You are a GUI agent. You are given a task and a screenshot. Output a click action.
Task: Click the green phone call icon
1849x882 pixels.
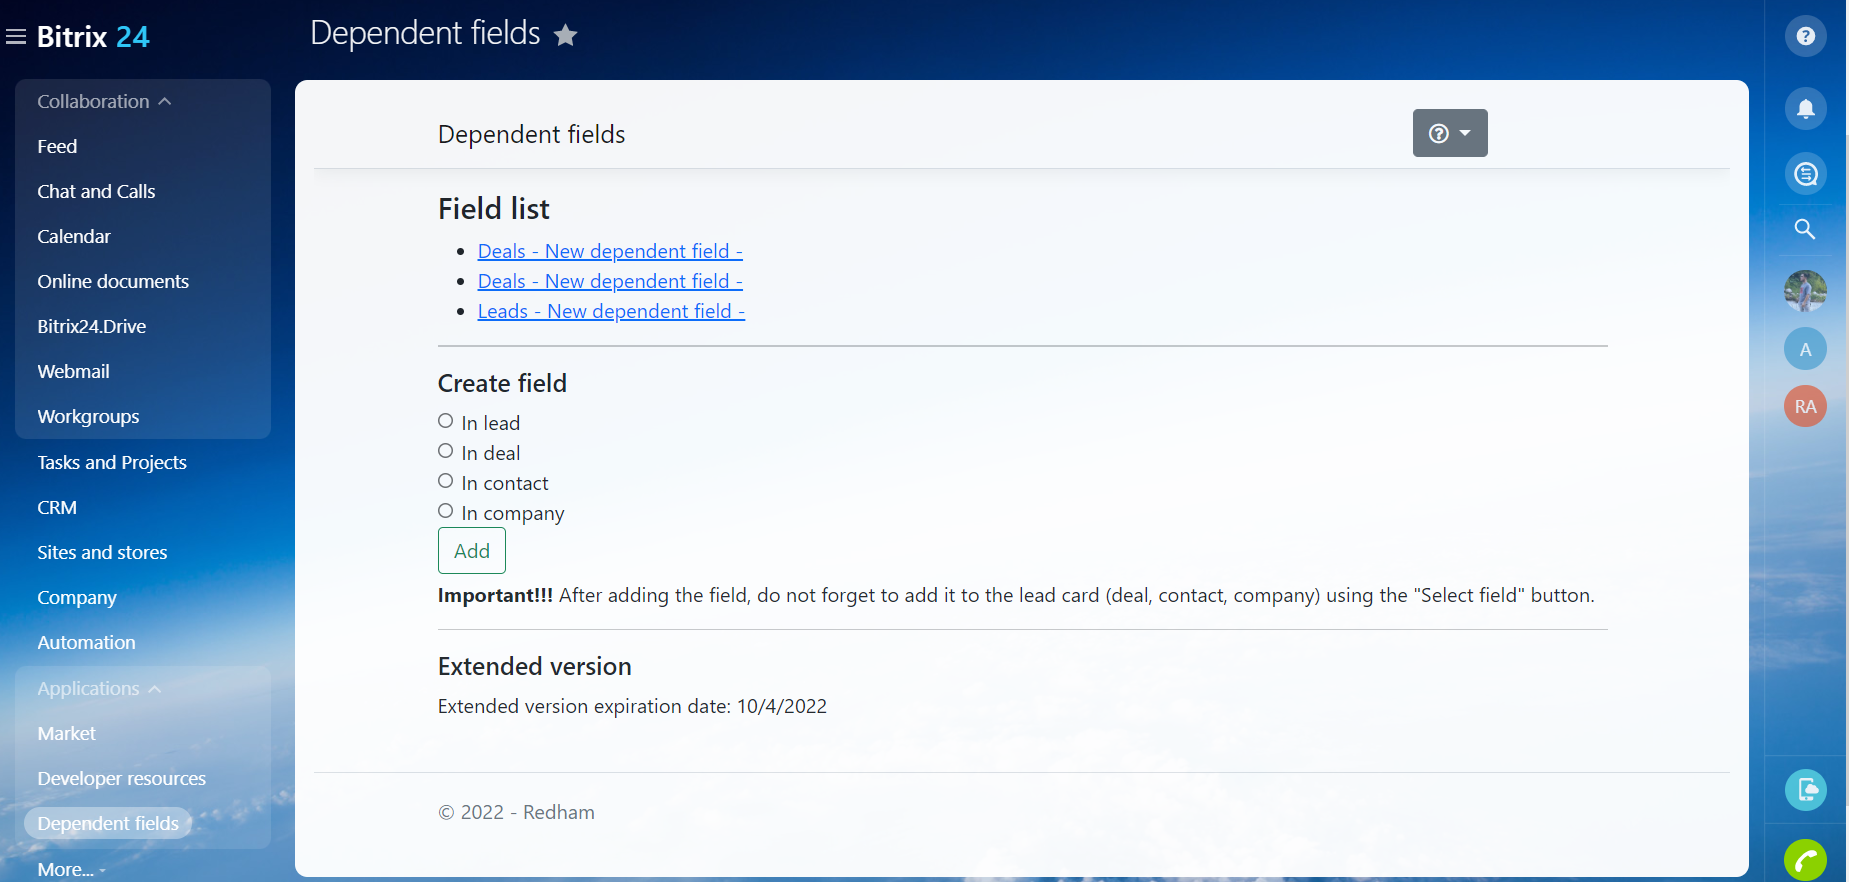[x=1805, y=859]
